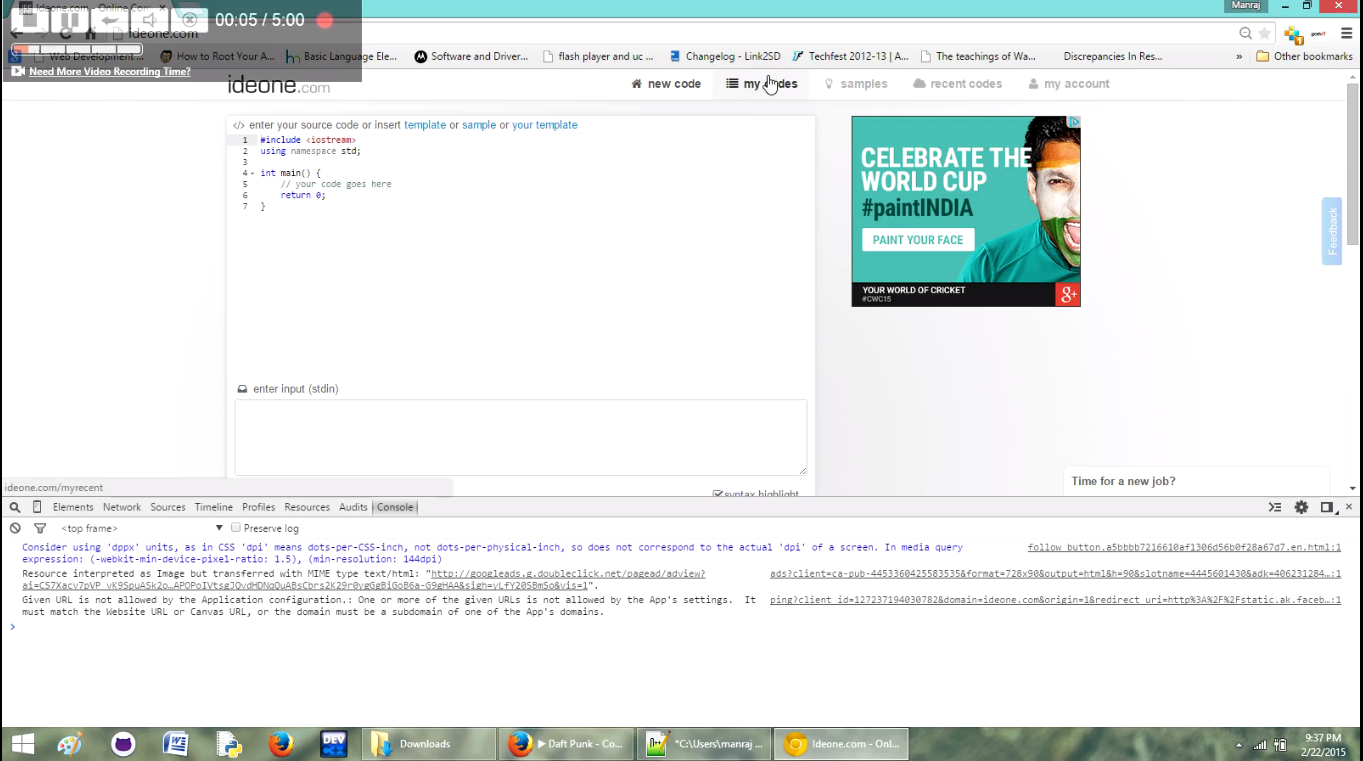Open the Windows Start button
This screenshot has height=761, width=1363.
click(22, 744)
